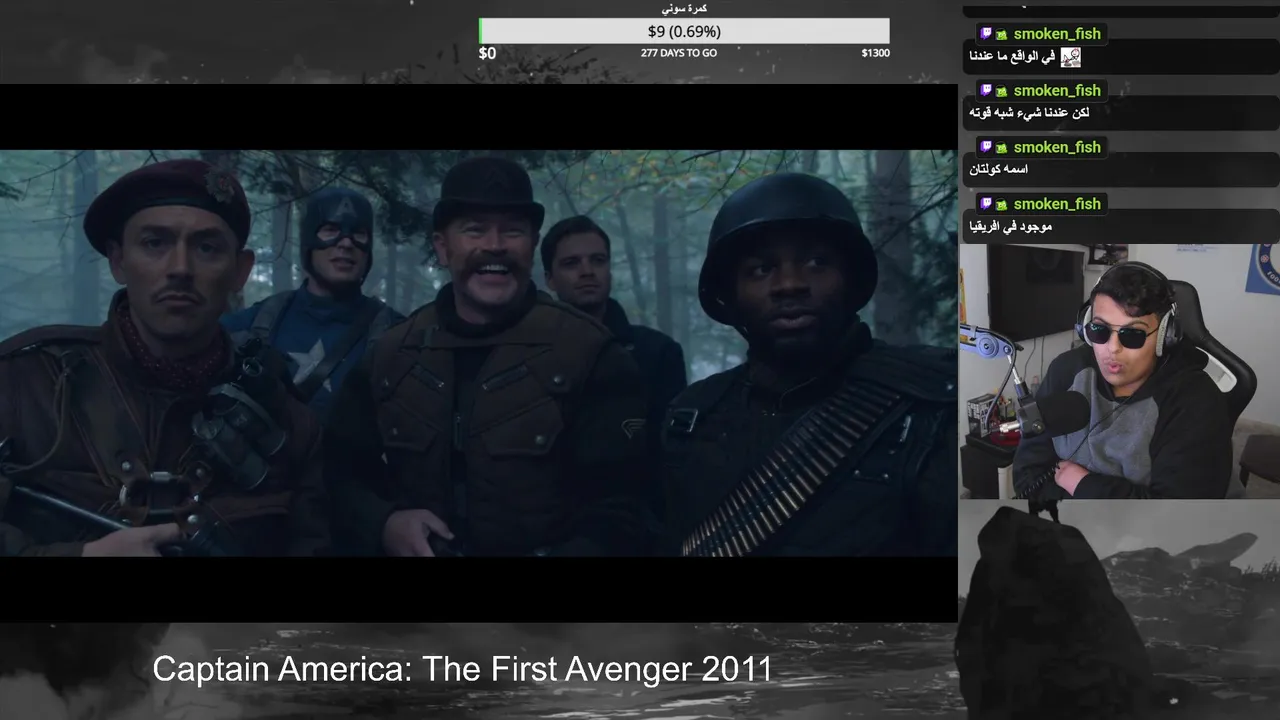This screenshot has width=1280, height=720.
Task: Click the chat message 'اسمه كولتان'
Action: click(x=998, y=170)
